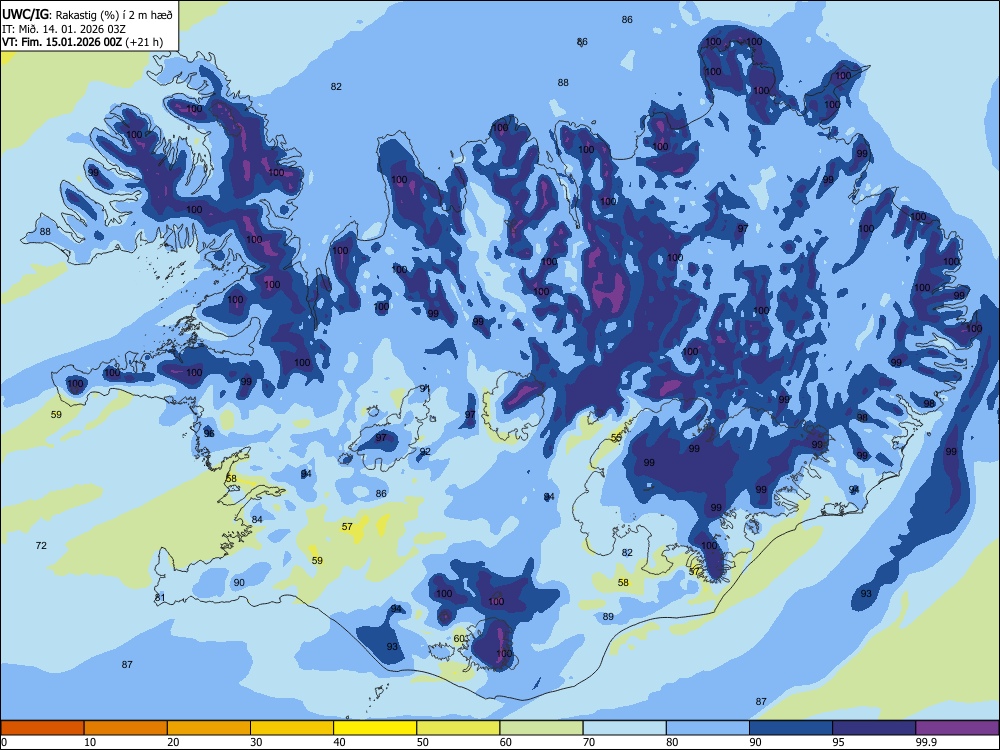Click the legend tick label '40'
The image size is (1000, 750).
pyautogui.click(x=340, y=742)
